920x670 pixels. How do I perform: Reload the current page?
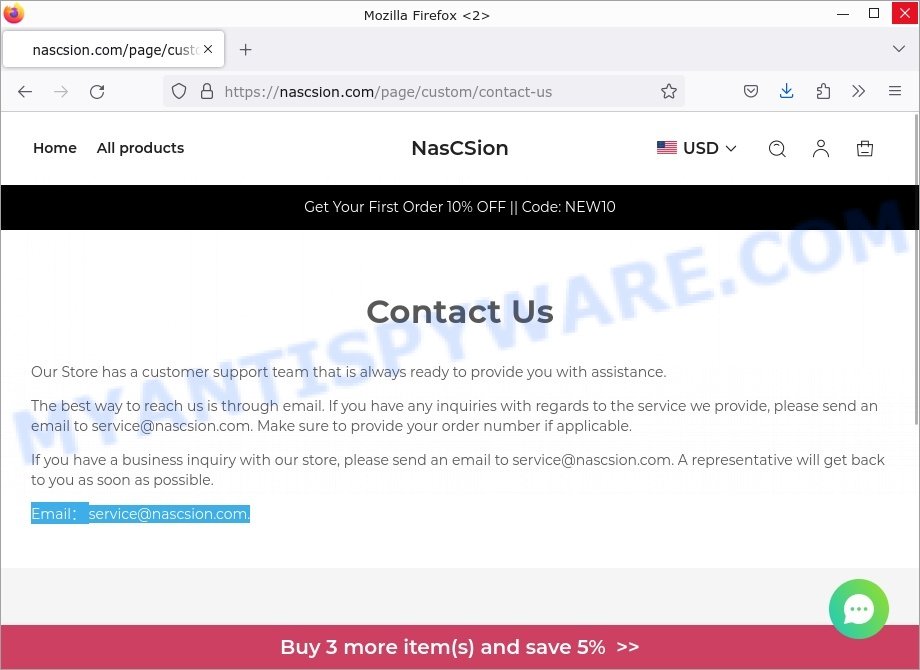(x=97, y=92)
